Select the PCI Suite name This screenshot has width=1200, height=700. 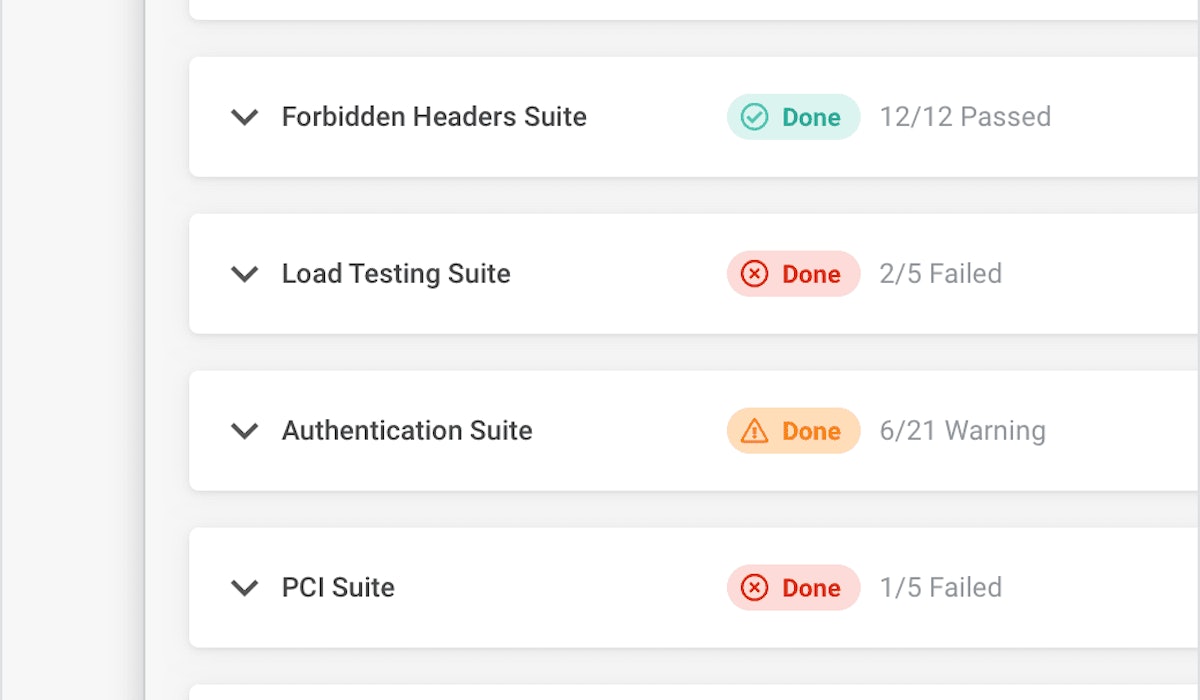pyautogui.click(x=338, y=588)
